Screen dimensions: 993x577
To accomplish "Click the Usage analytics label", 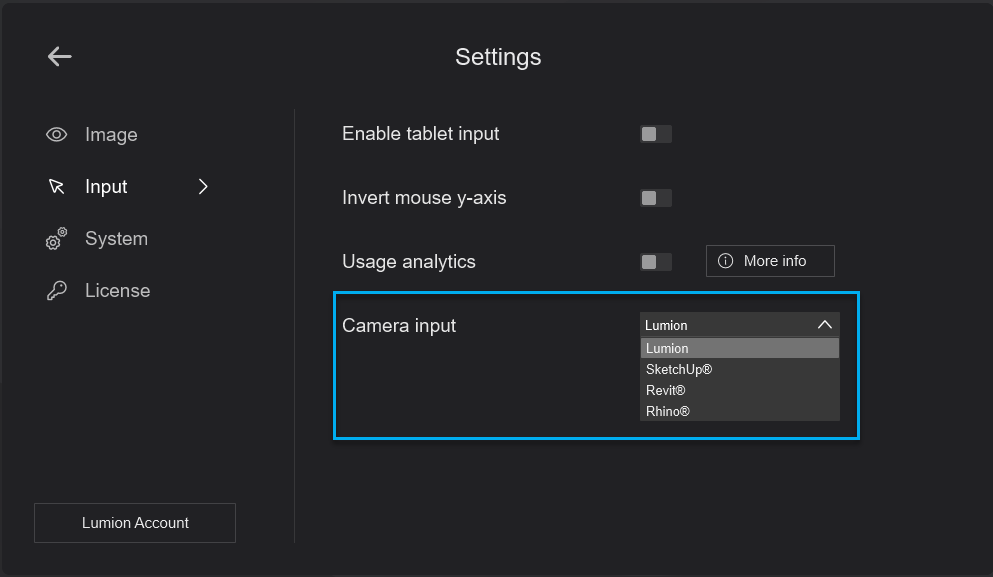I will [408, 262].
